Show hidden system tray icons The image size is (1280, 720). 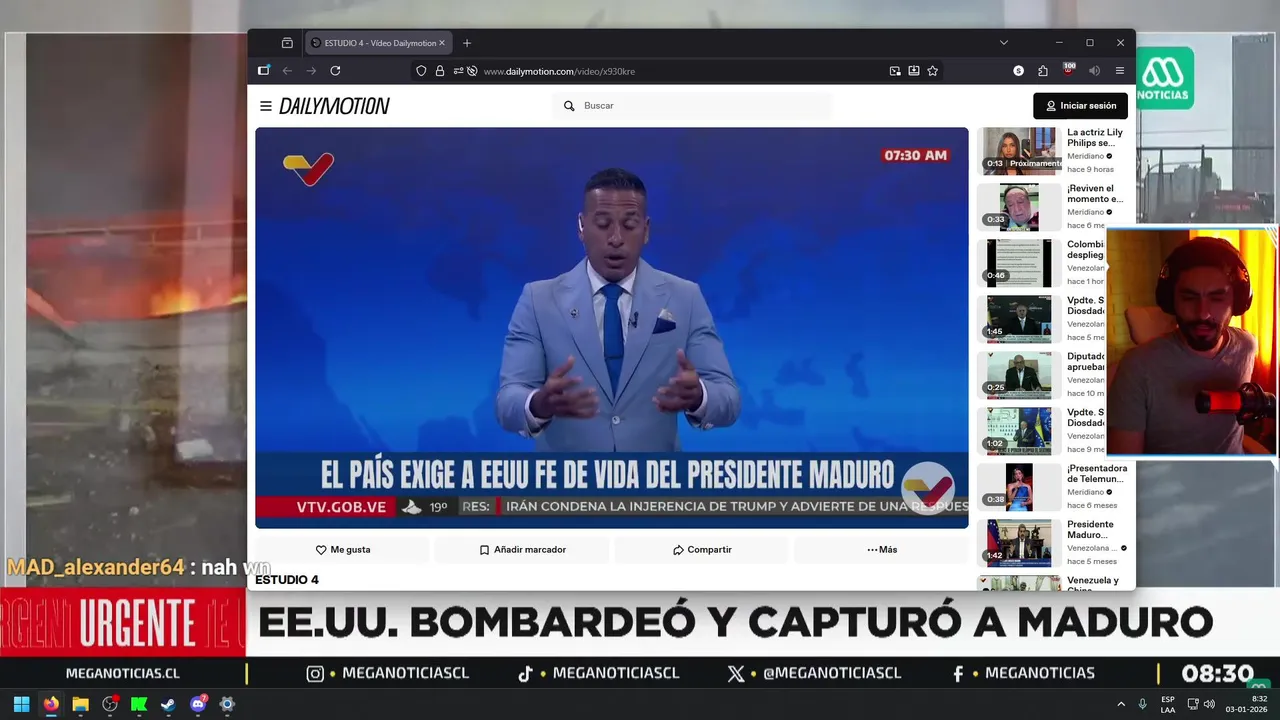click(x=1121, y=704)
